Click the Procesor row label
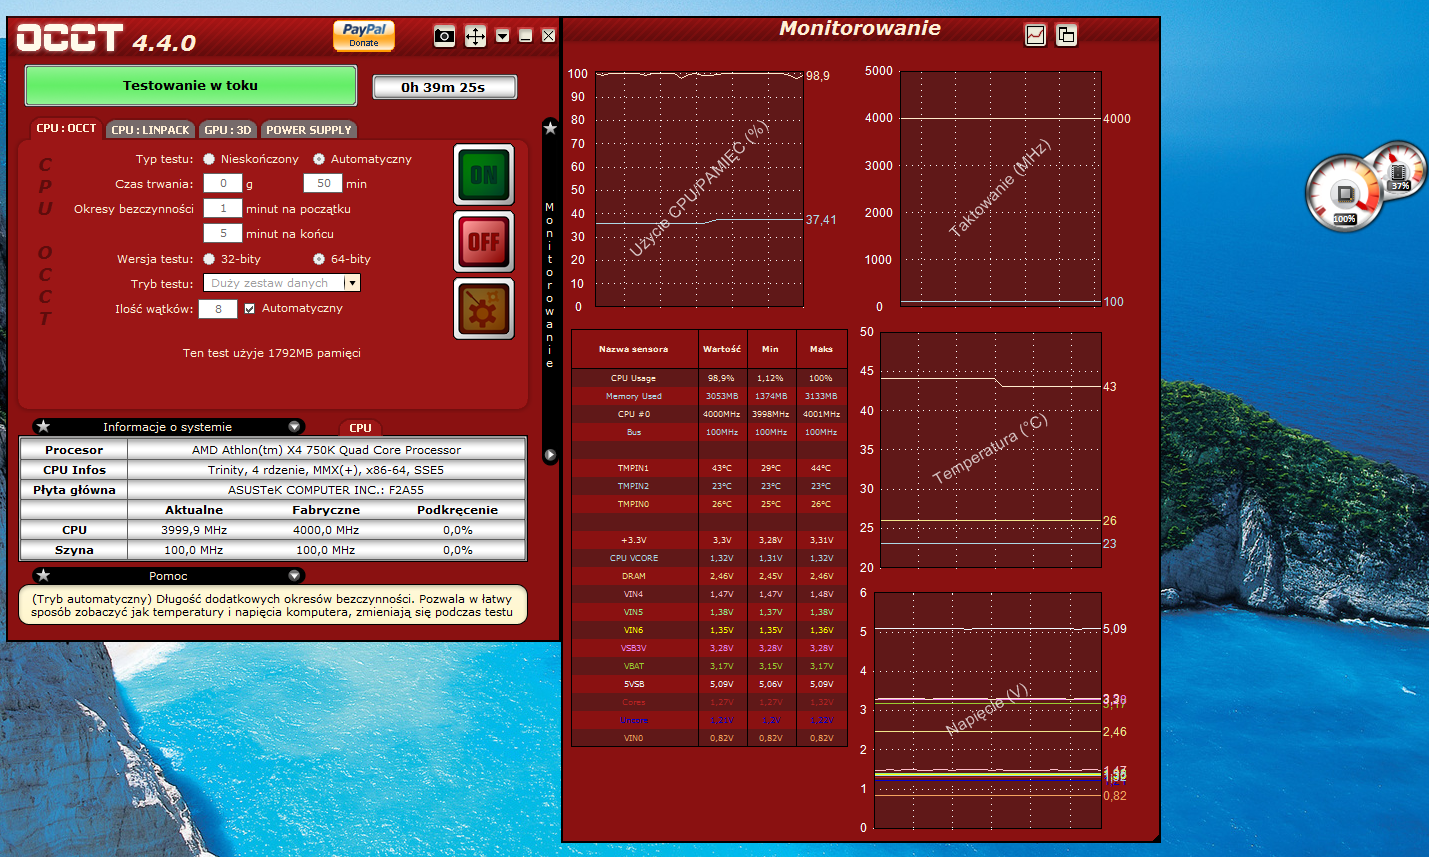This screenshot has height=857, width=1429. point(74,450)
